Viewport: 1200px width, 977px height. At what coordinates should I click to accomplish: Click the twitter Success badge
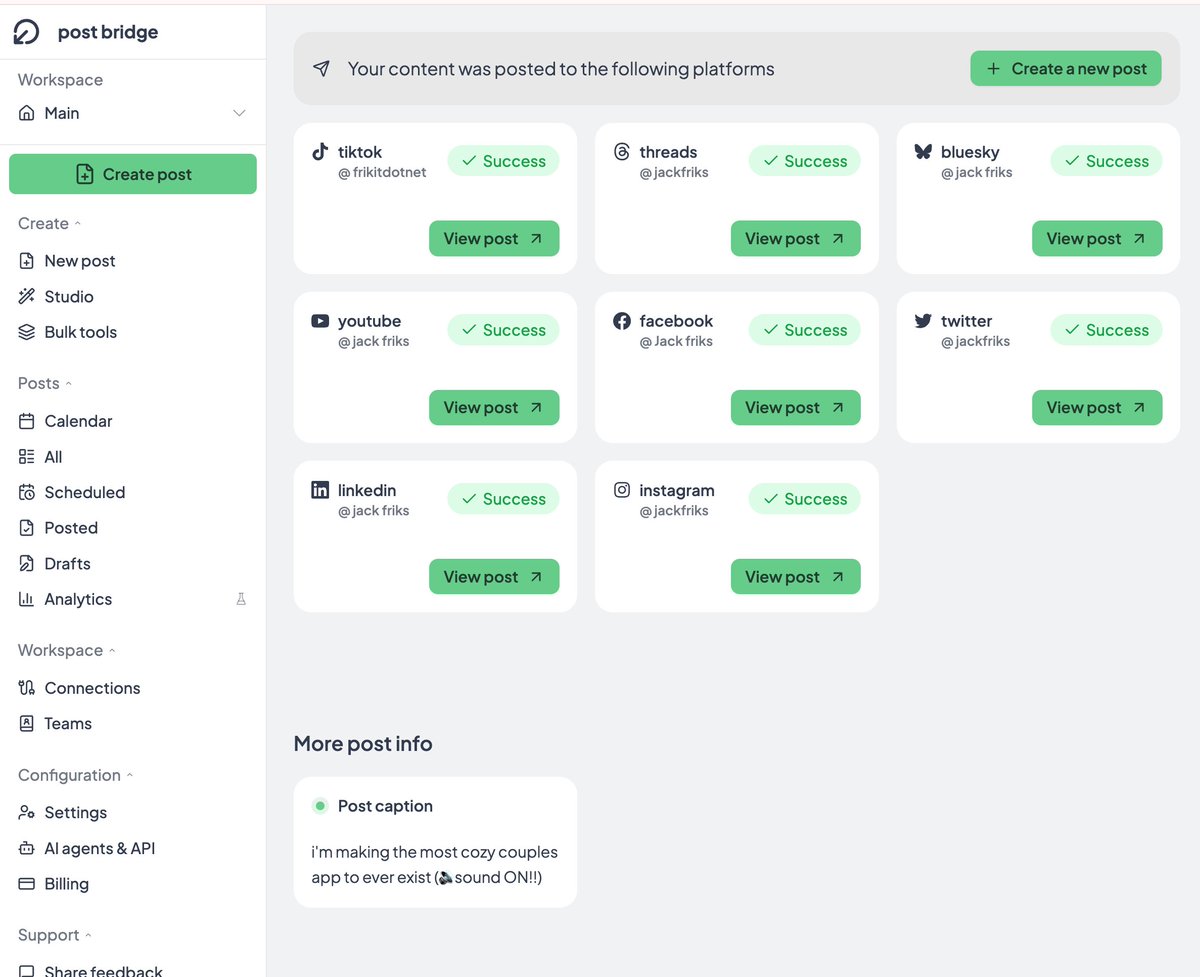click(x=1106, y=330)
